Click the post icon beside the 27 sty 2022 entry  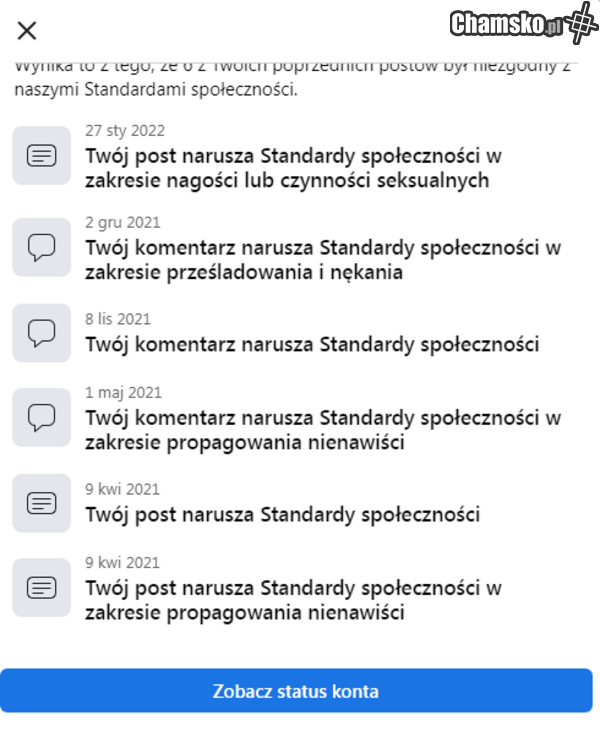pos(41,156)
